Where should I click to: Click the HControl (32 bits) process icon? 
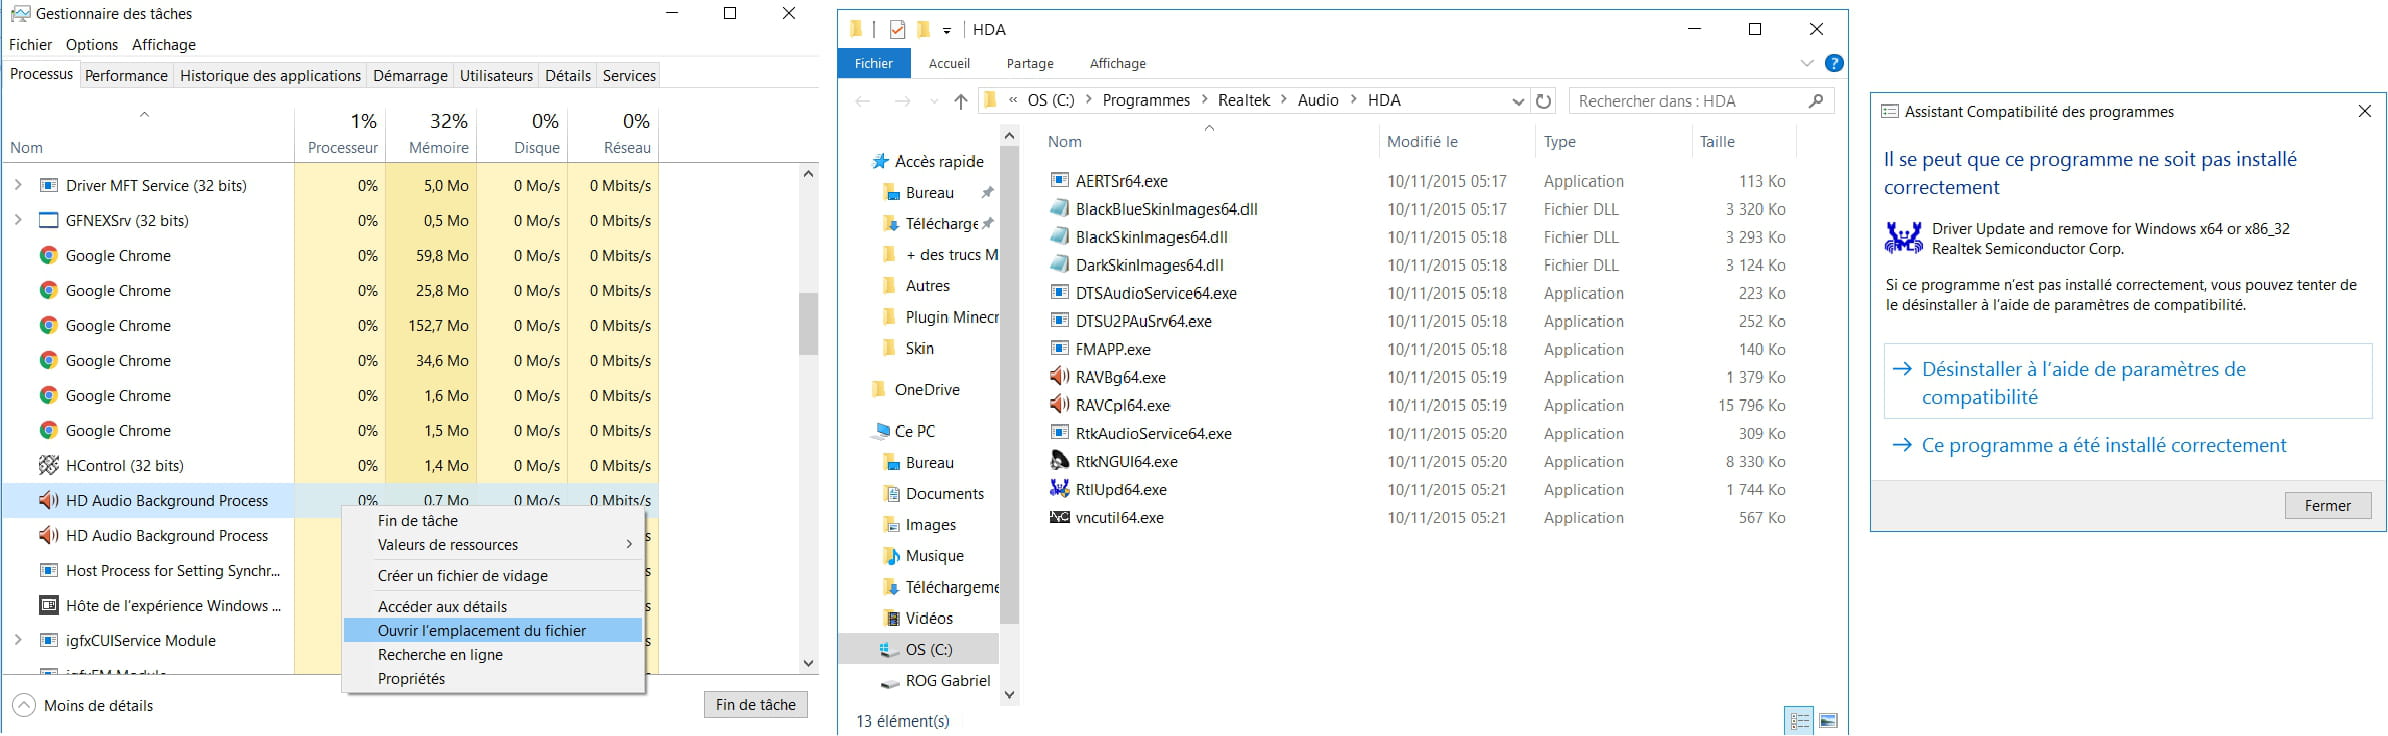(x=48, y=465)
